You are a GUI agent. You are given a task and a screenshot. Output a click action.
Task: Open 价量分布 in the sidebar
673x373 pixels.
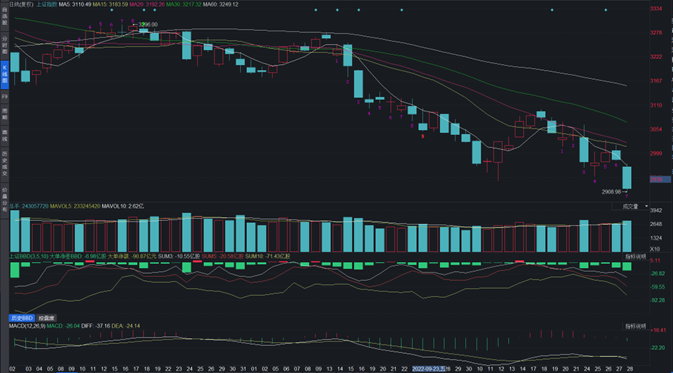4,200
